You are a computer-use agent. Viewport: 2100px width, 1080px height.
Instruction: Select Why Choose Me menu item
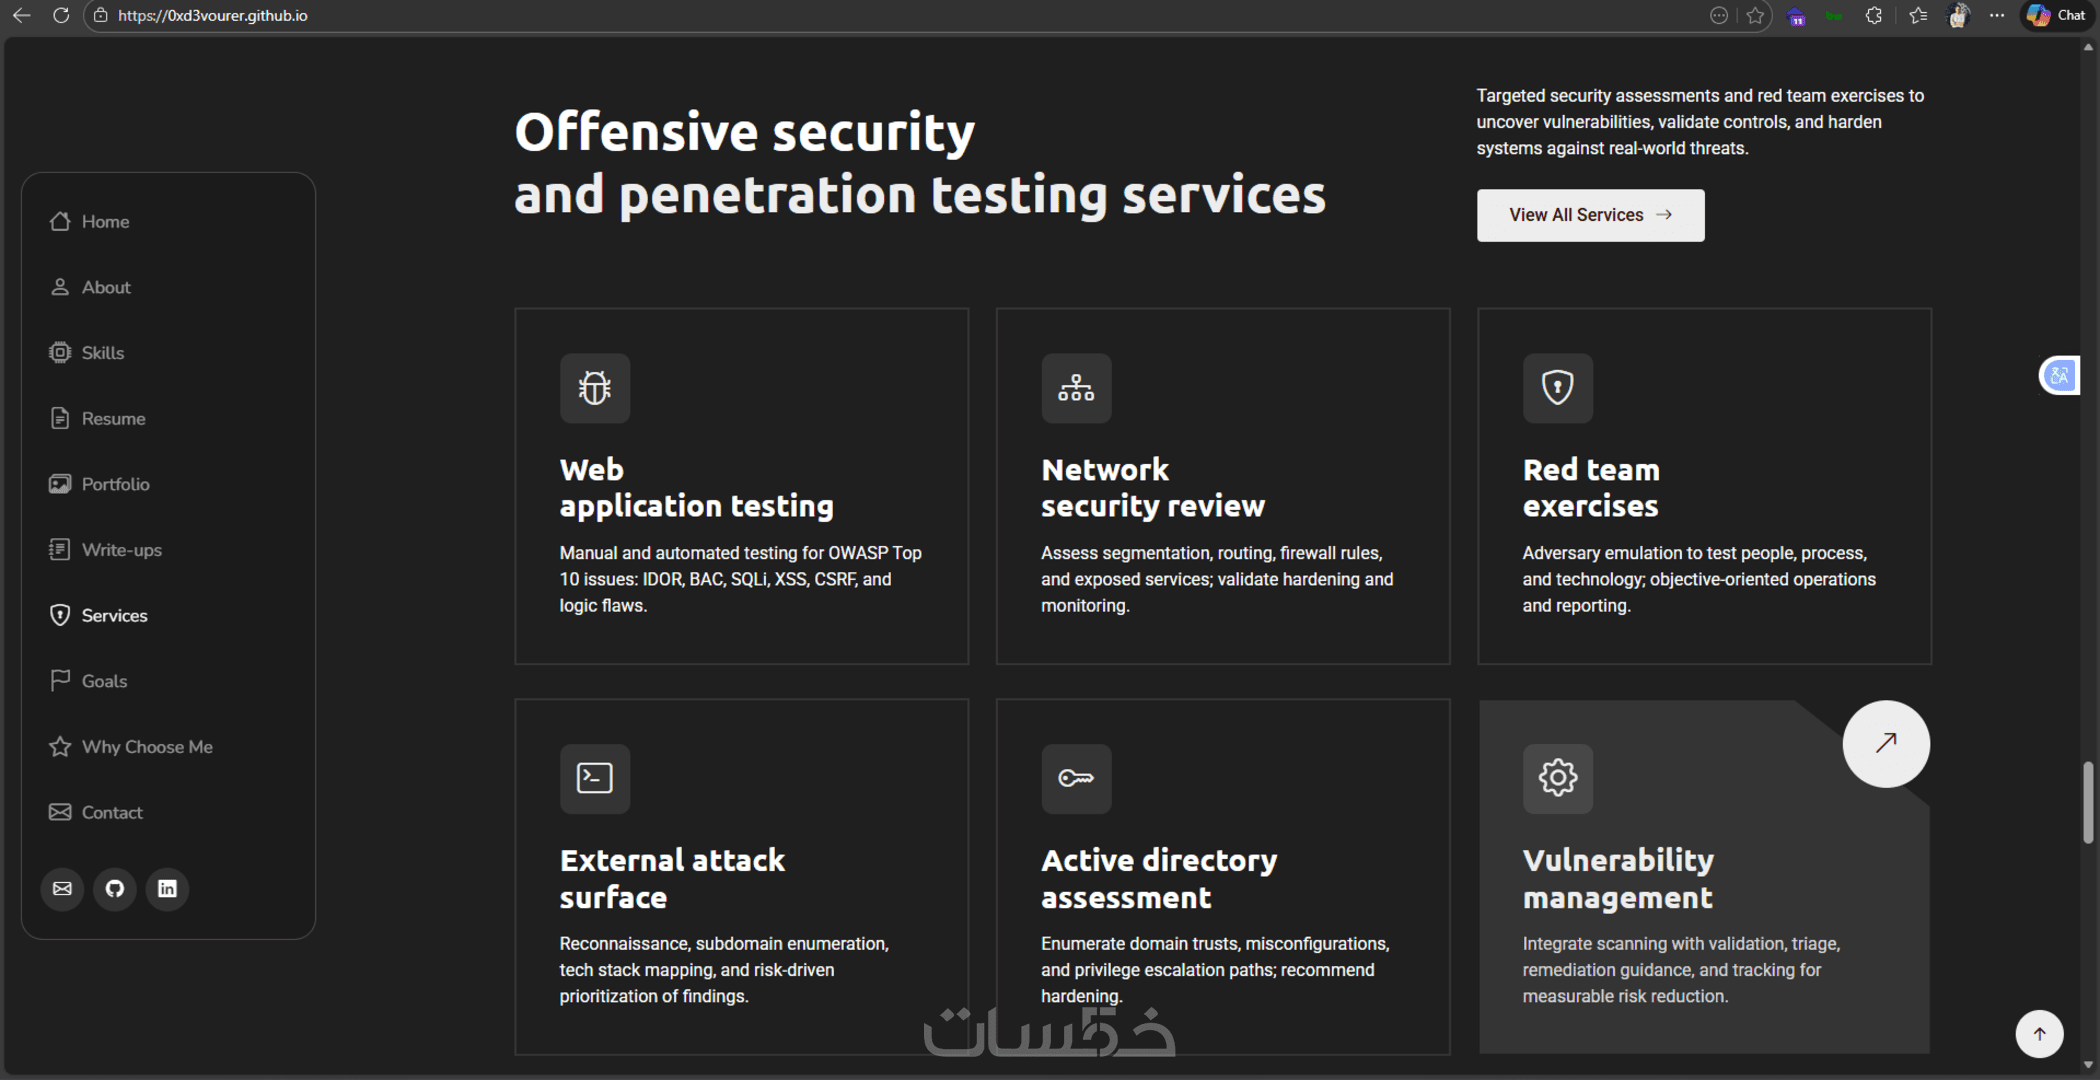(147, 747)
